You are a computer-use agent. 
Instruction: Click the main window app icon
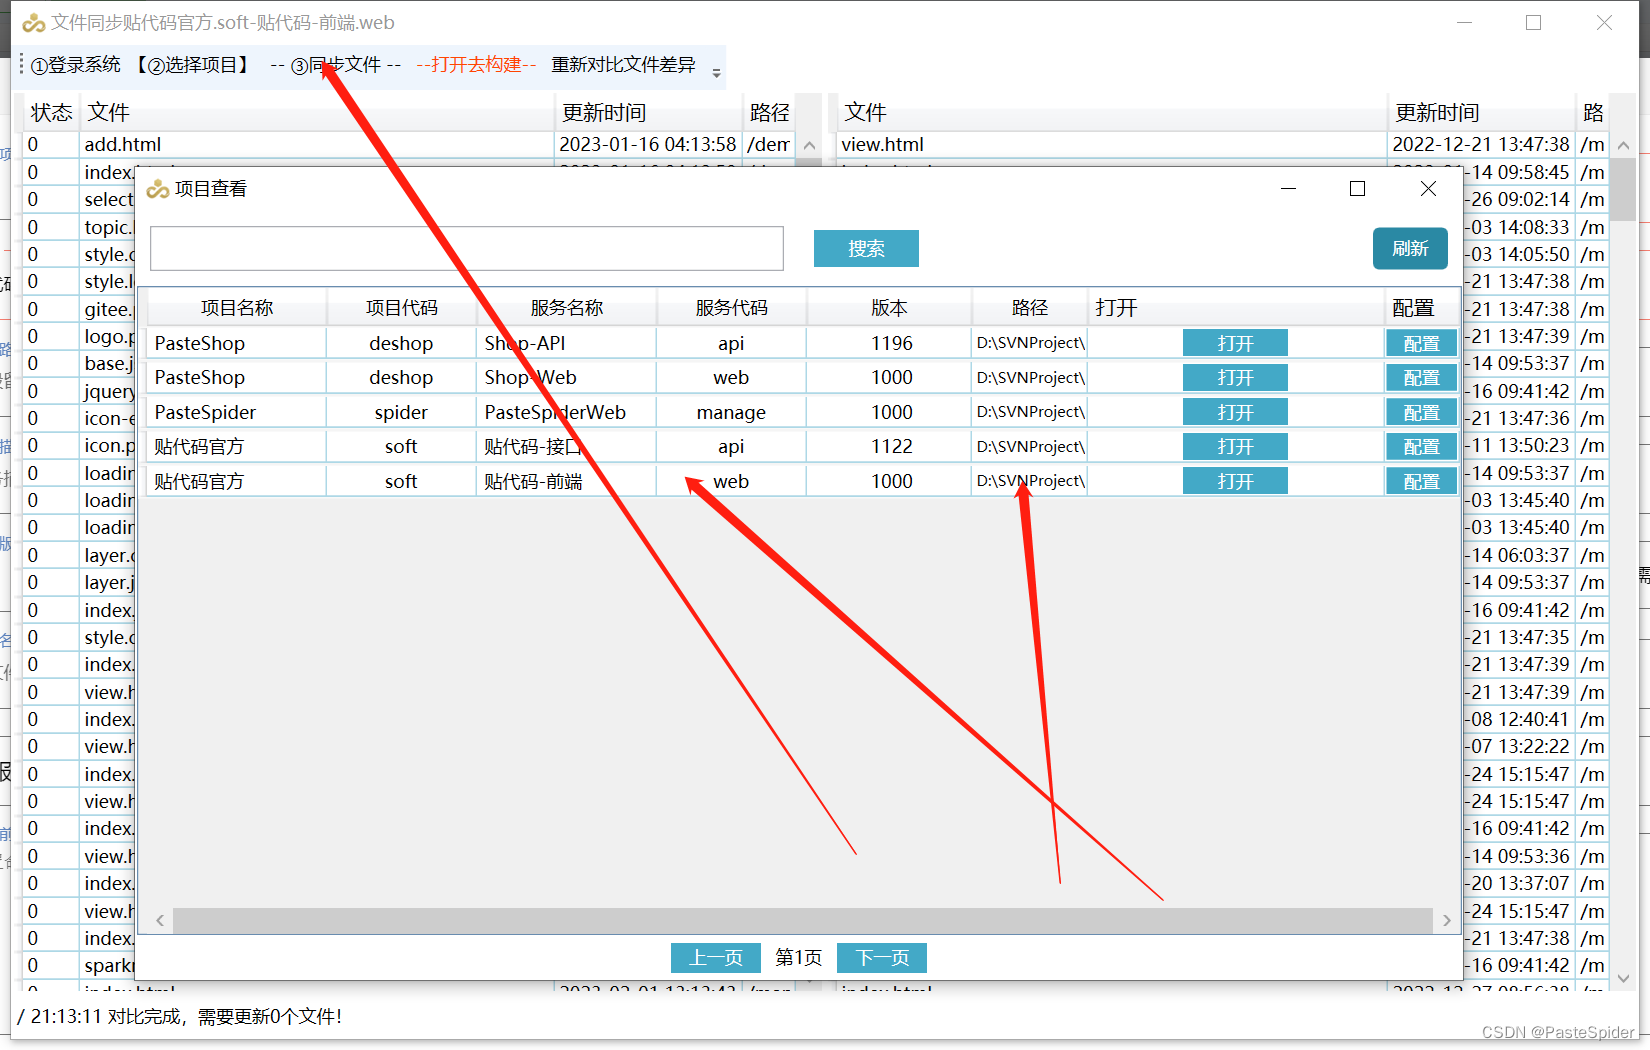[34, 23]
